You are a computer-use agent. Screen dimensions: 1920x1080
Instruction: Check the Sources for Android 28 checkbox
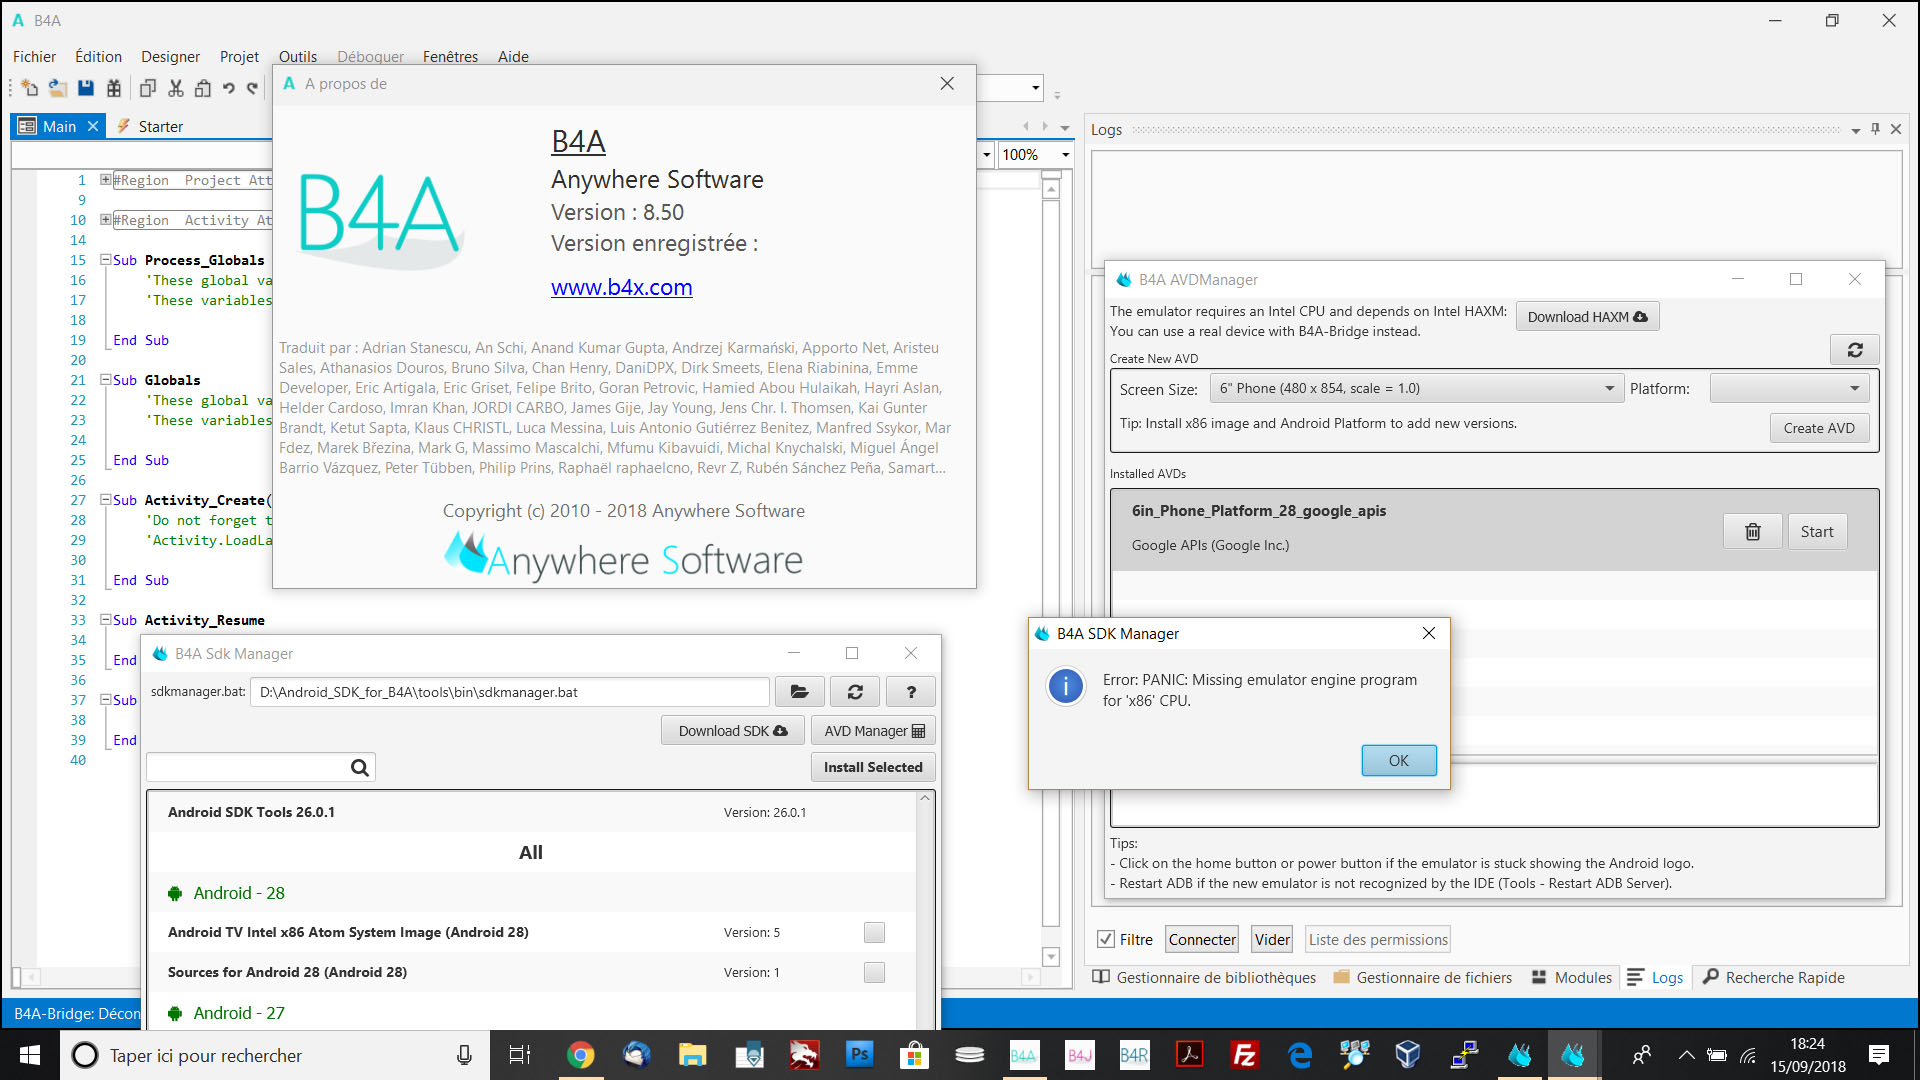(874, 972)
